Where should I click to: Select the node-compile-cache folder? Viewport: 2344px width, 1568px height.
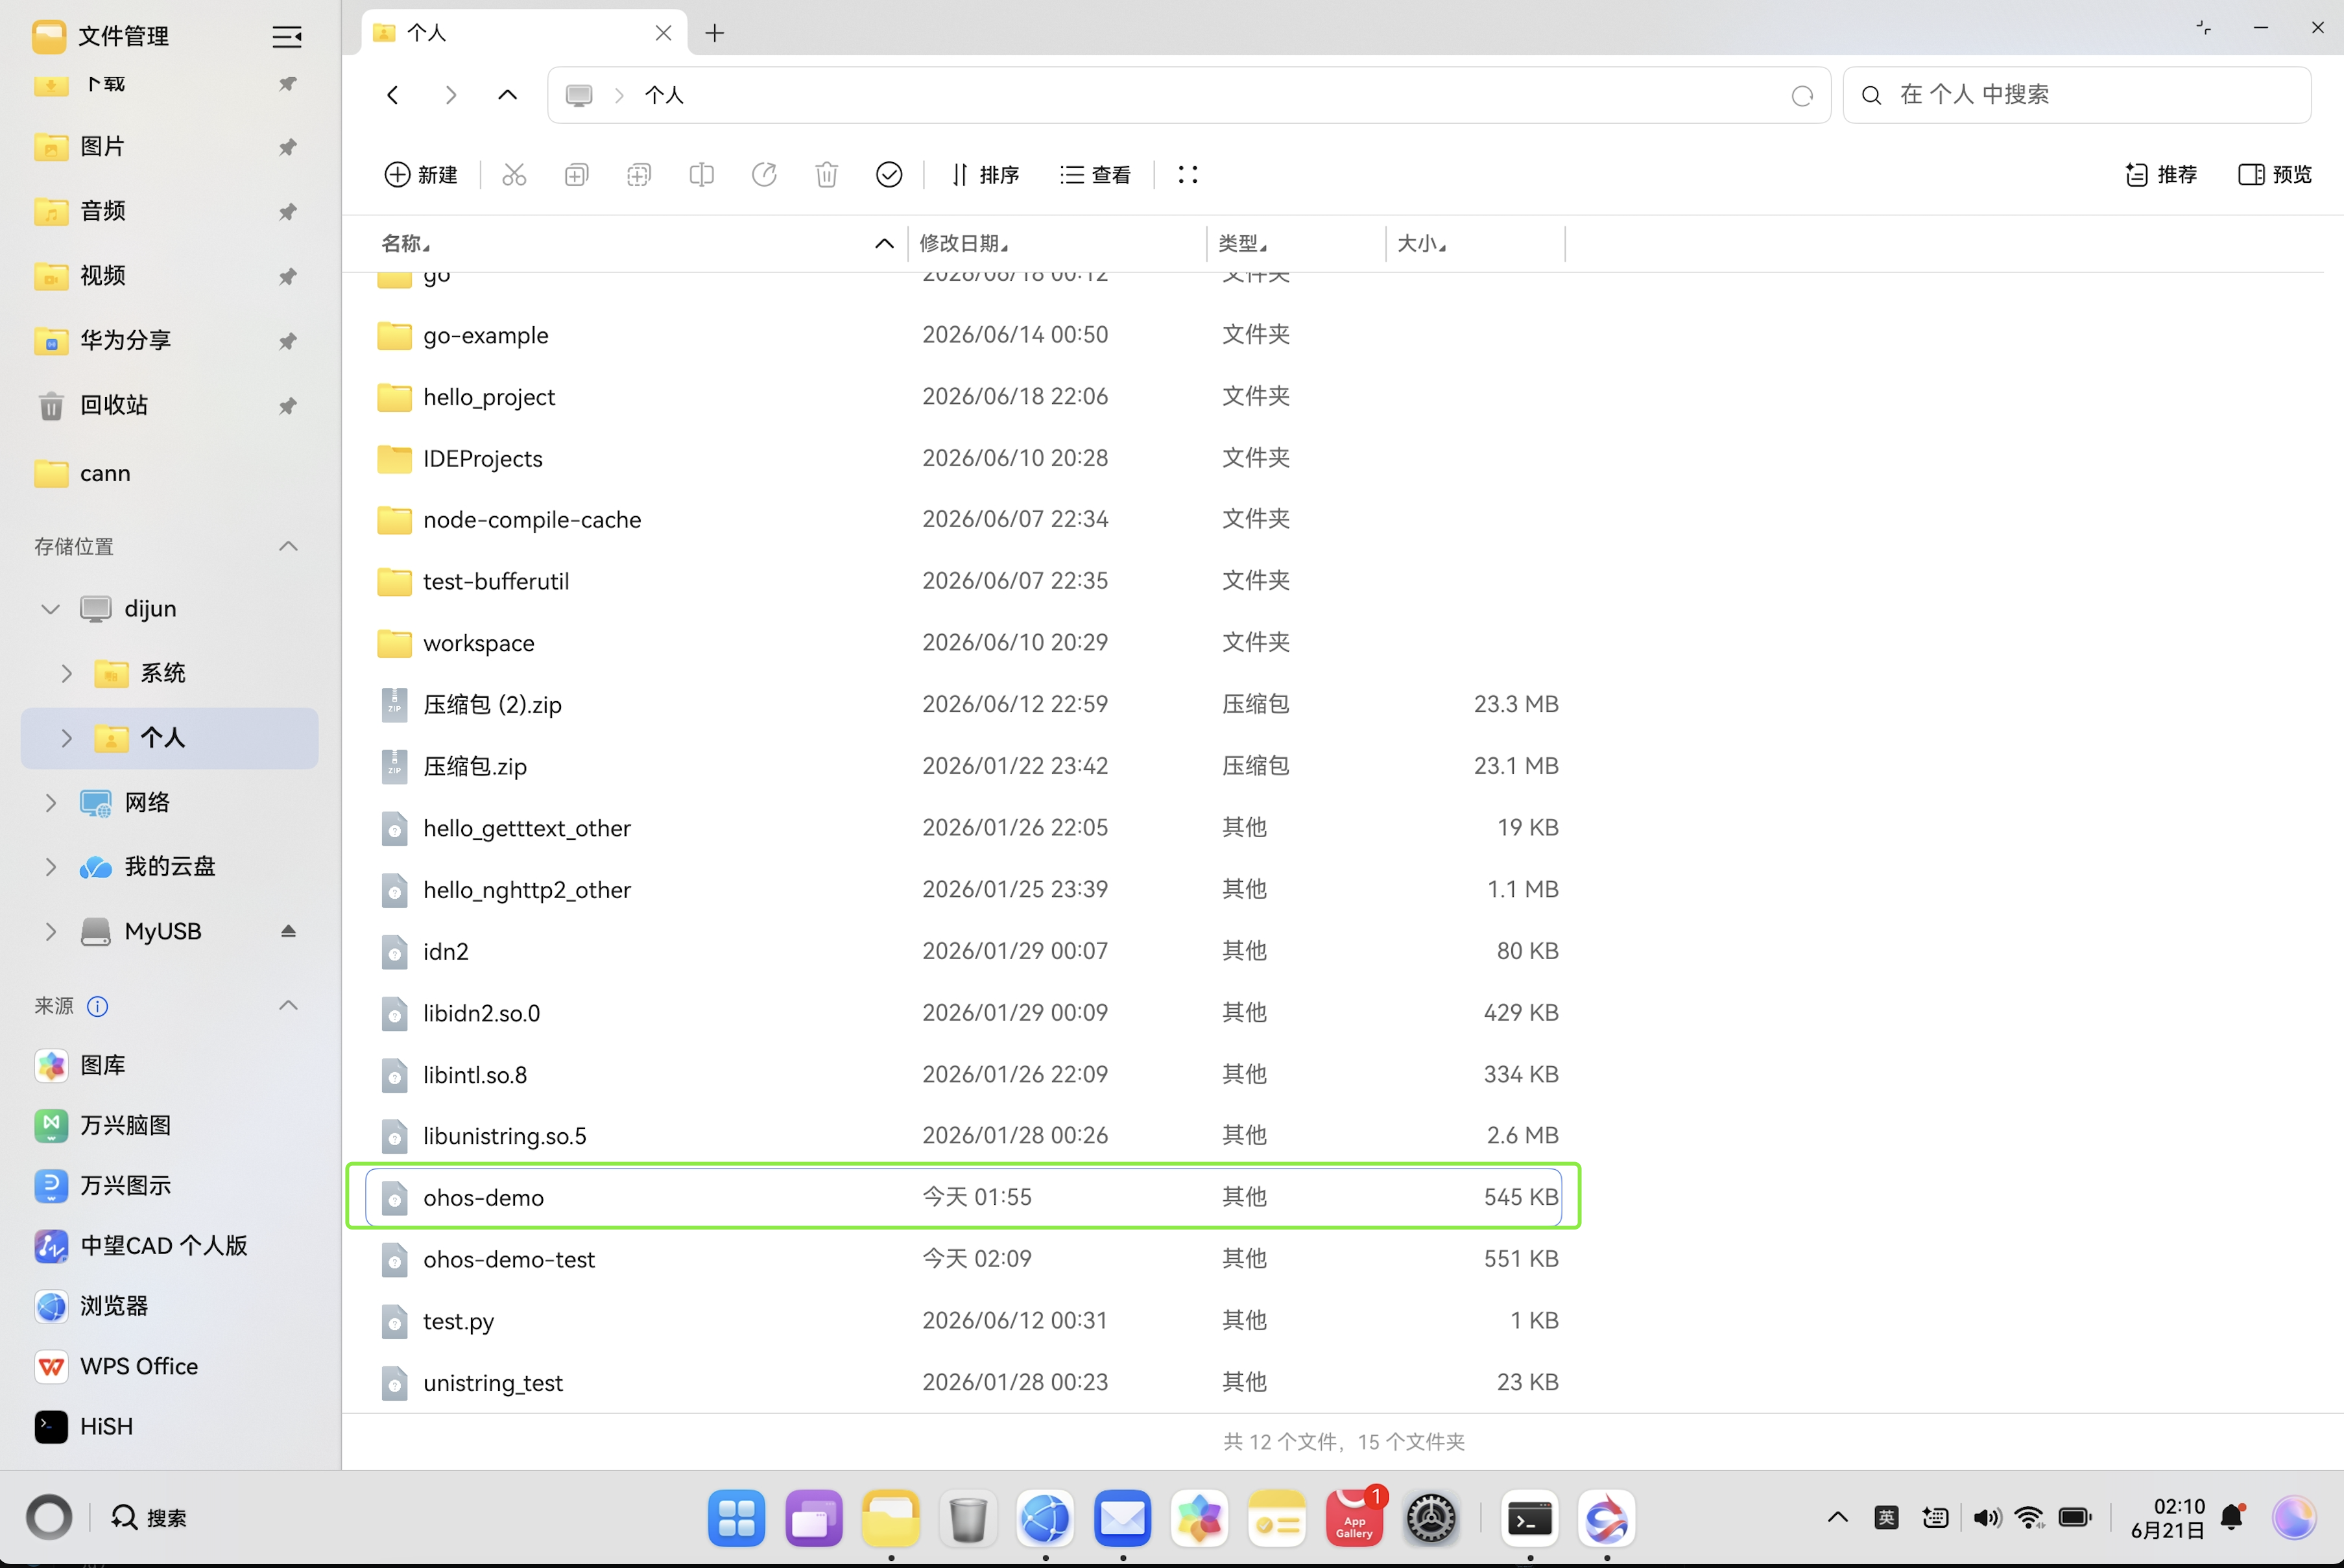click(x=964, y=520)
